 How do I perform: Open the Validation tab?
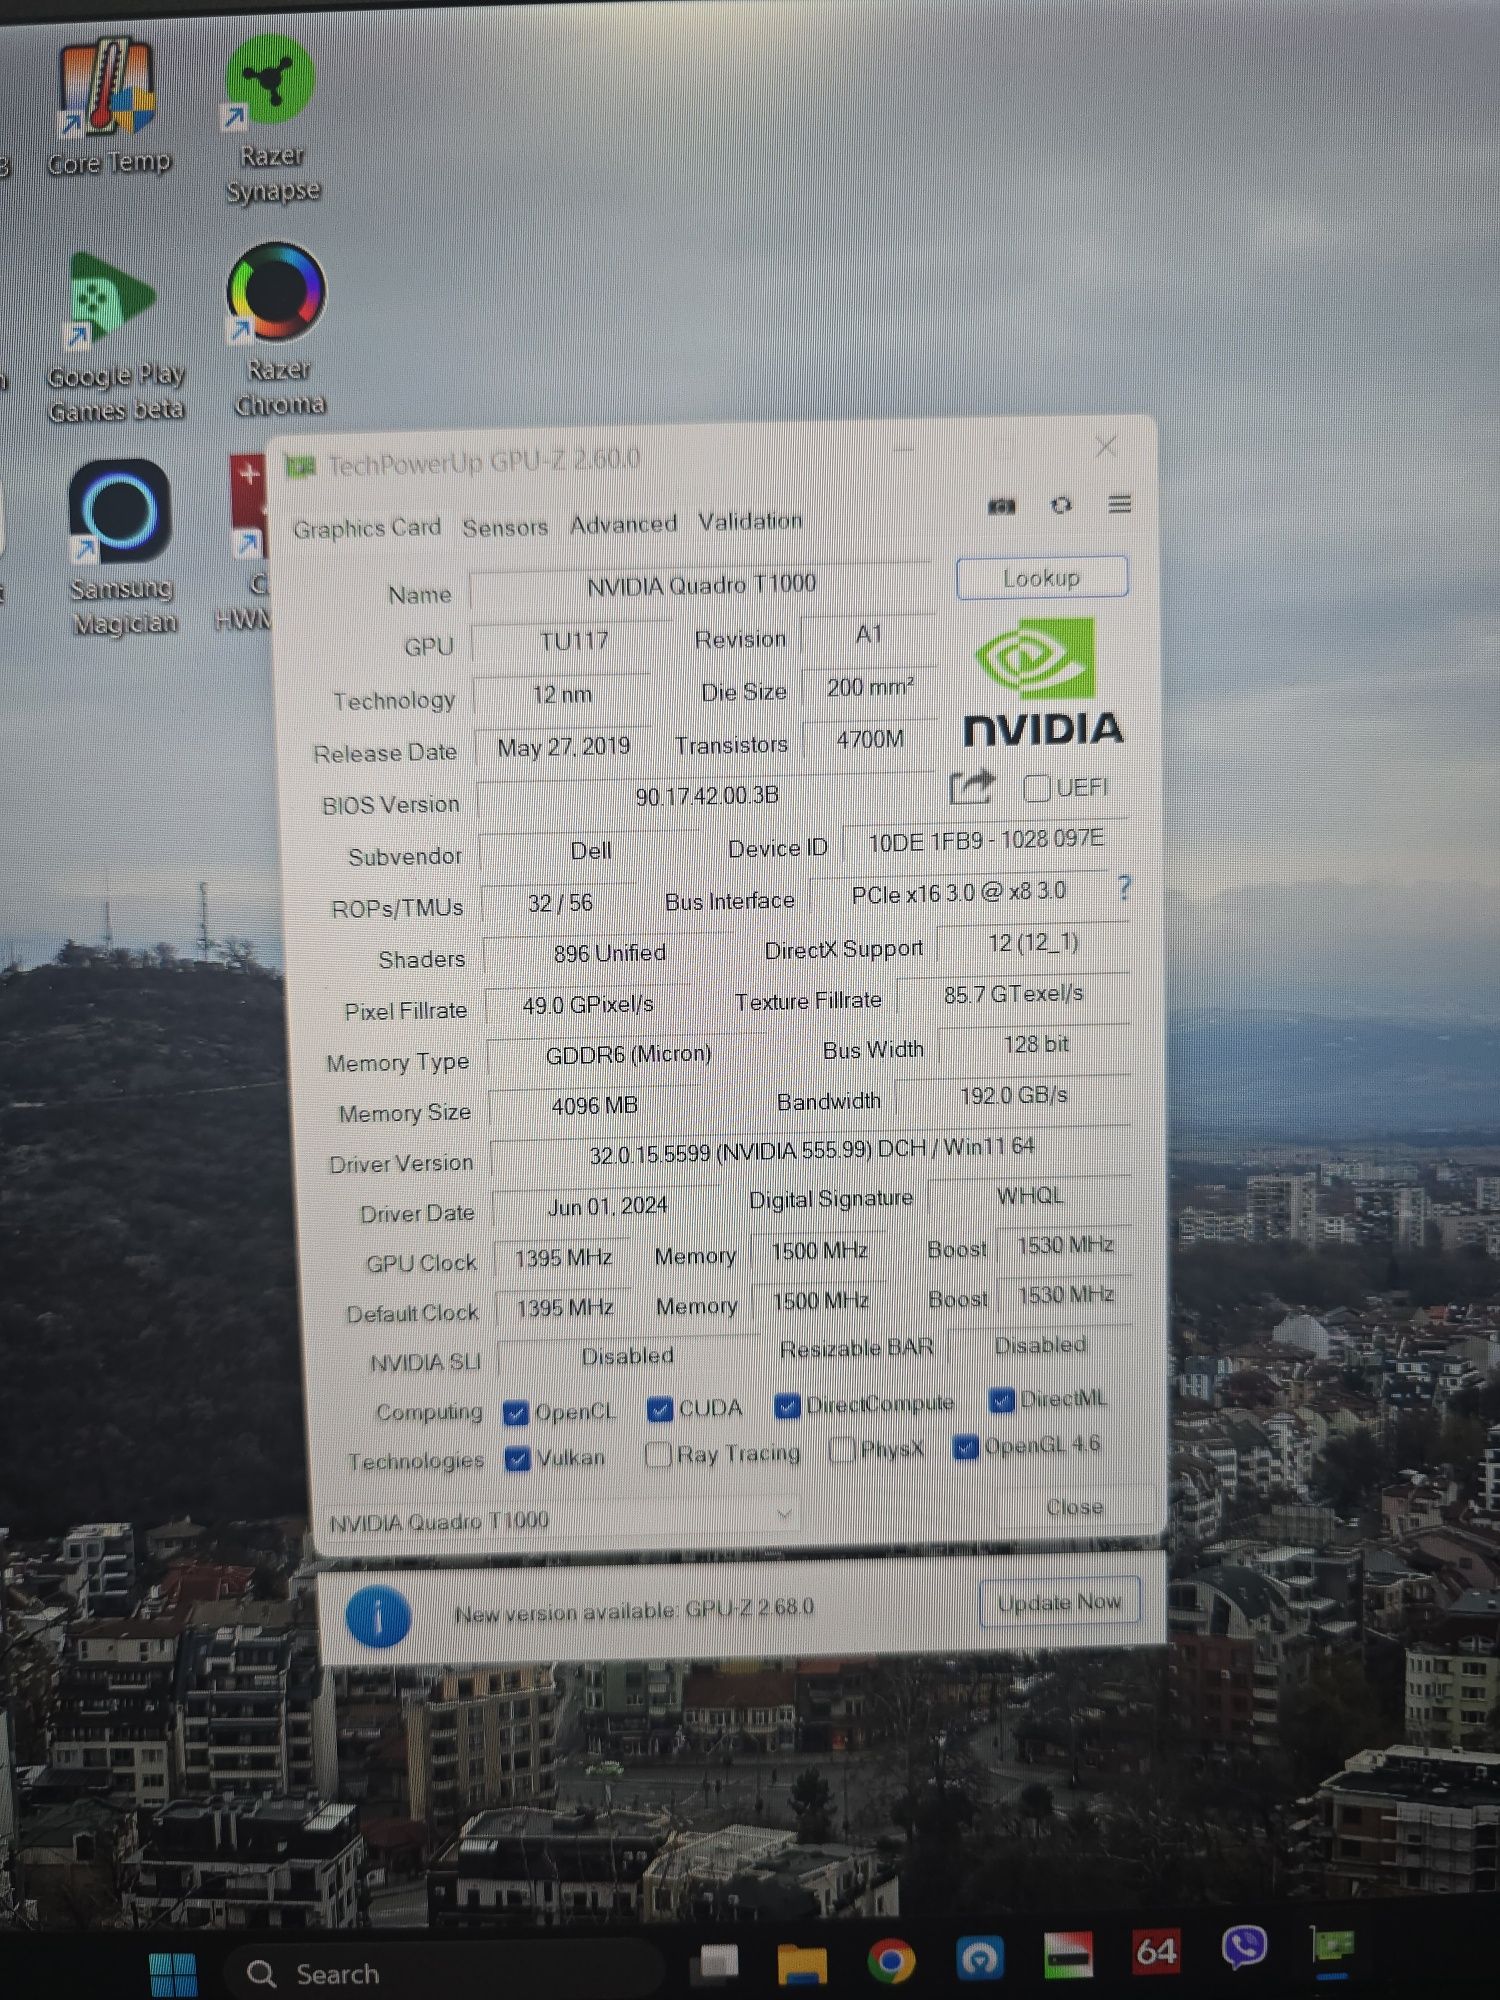[x=750, y=521]
